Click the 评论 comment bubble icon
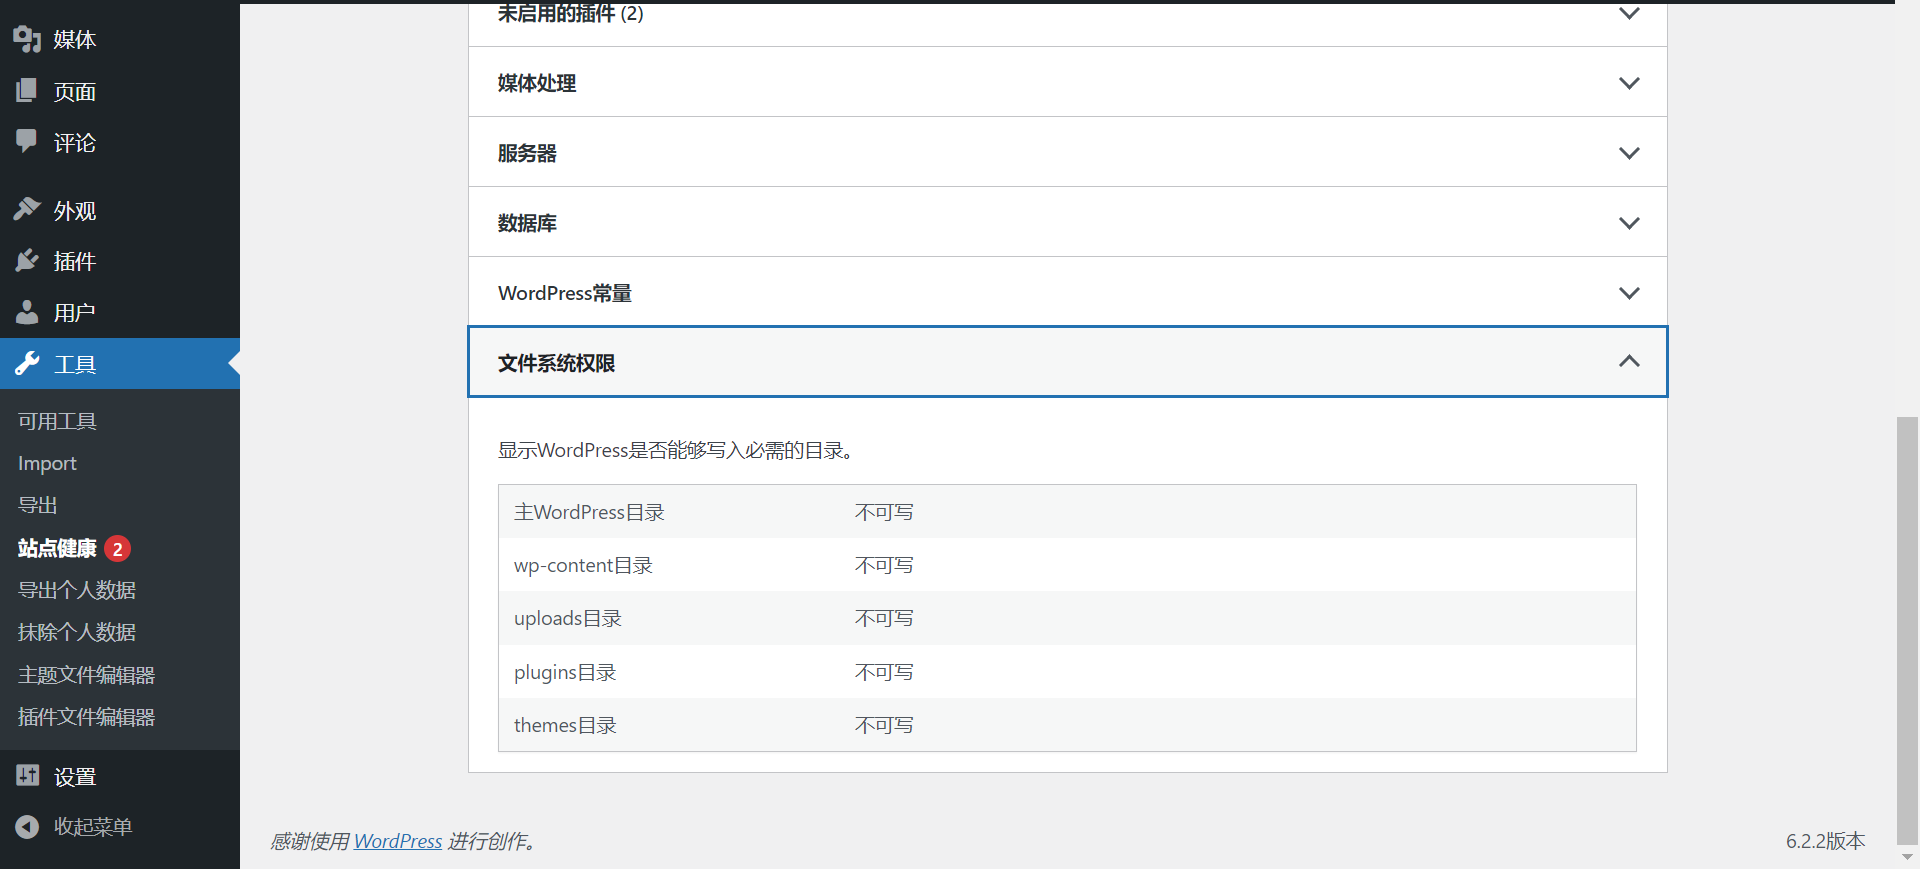Image resolution: width=1920 pixels, height=869 pixels. [27, 141]
